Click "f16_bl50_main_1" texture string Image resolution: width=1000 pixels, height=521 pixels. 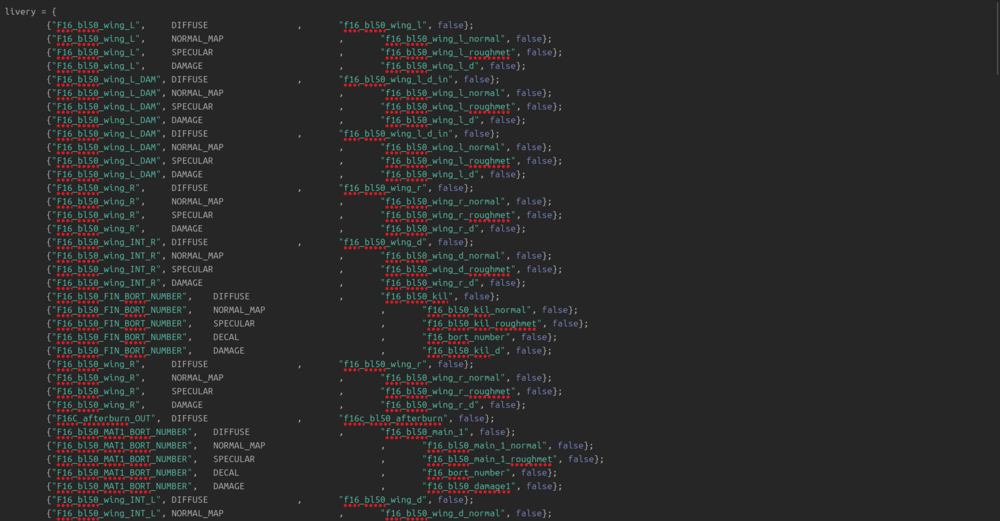coord(425,432)
